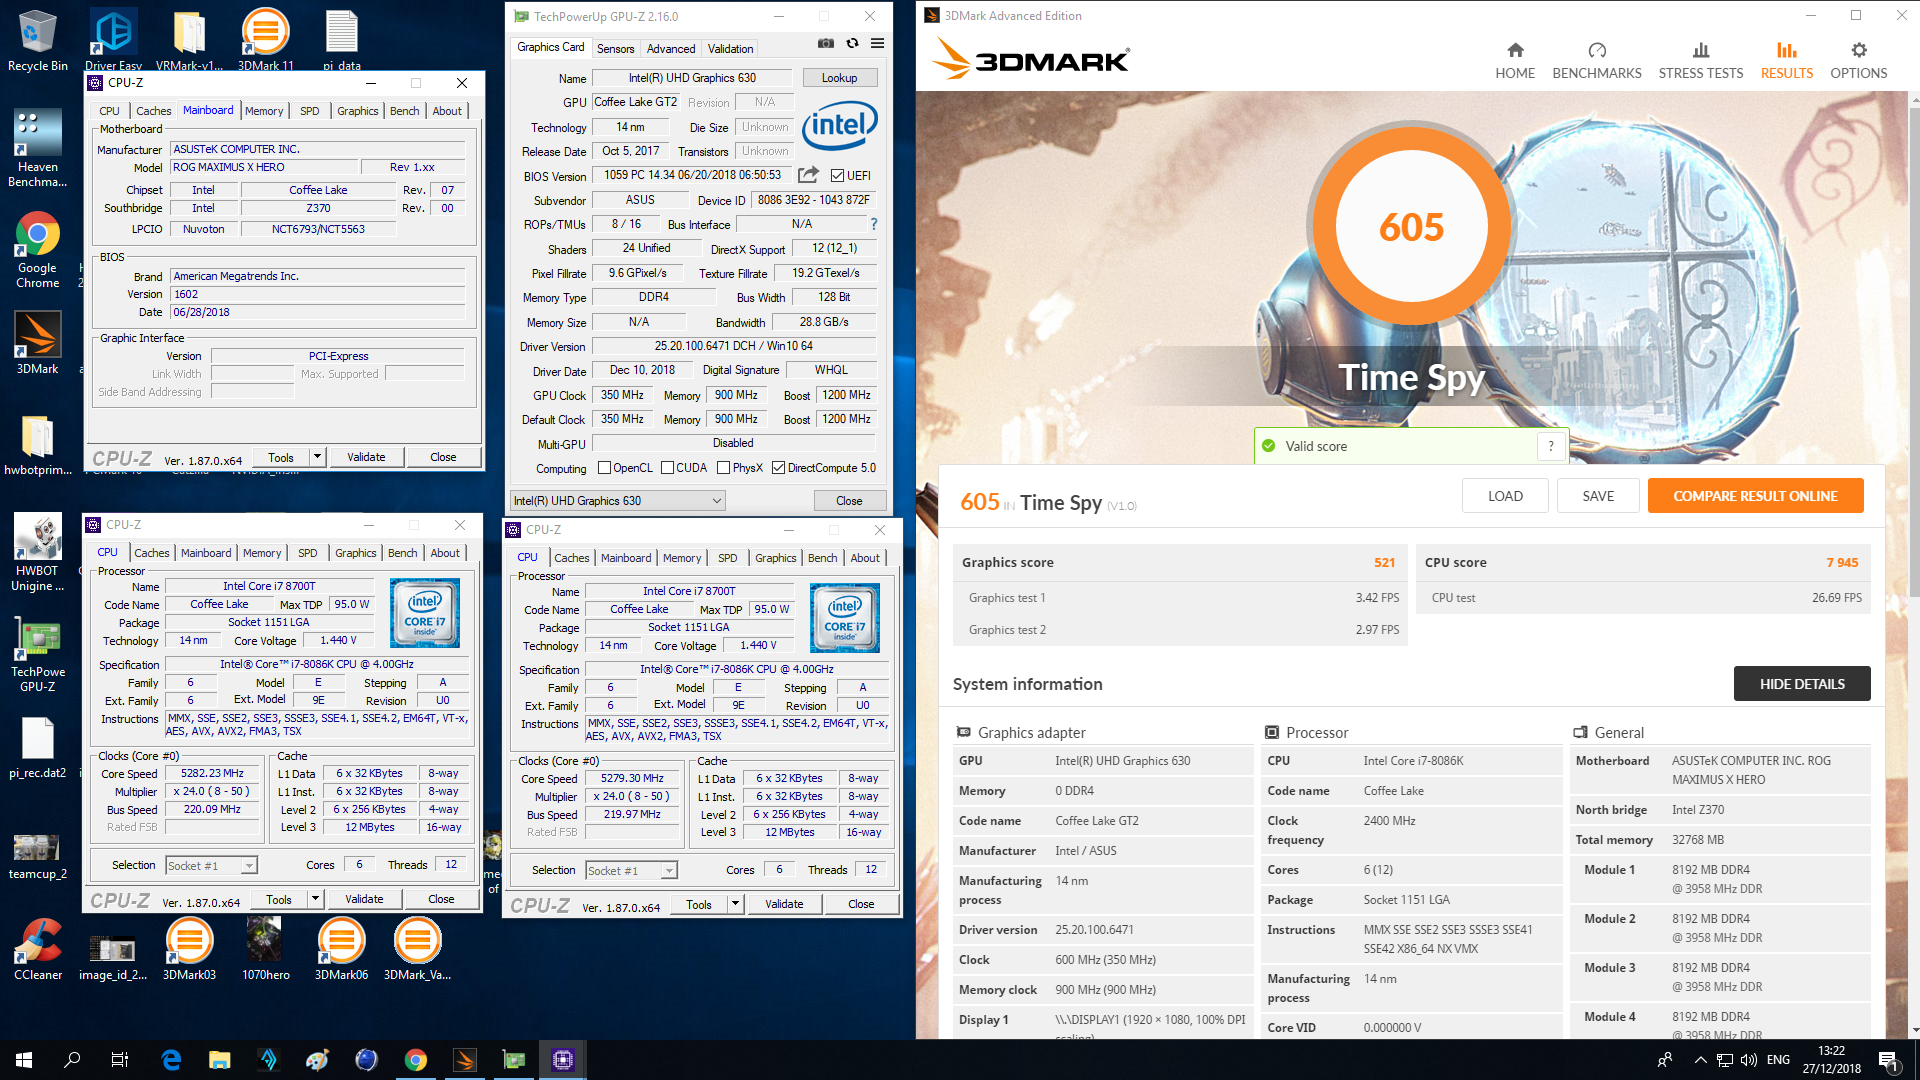Click Validate in bottom-middle CPU-Z
1920x1080 pixels.
tap(784, 904)
